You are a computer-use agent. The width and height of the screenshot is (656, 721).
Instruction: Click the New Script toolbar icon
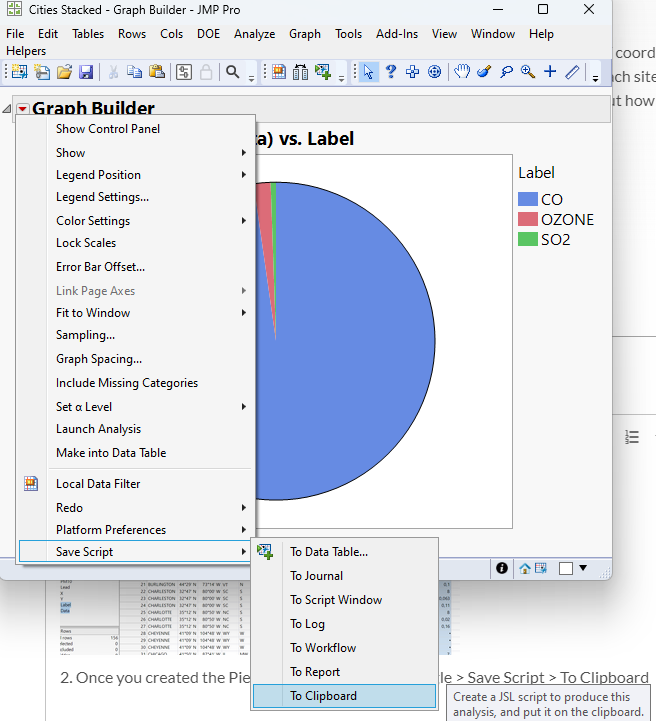[42, 72]
